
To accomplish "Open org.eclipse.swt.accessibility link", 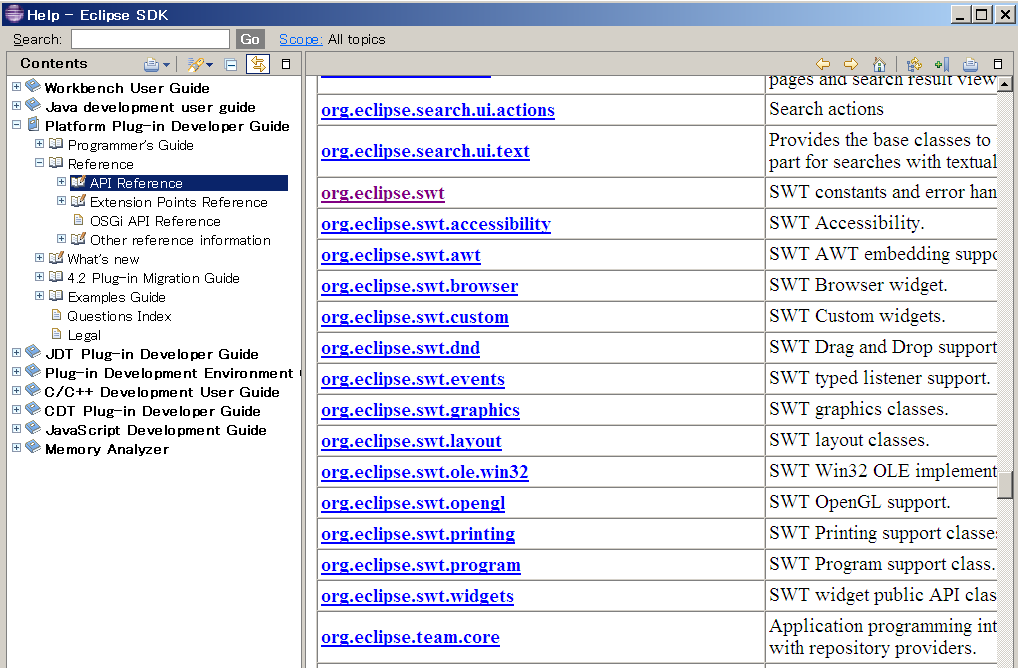I will coord(436,224).
